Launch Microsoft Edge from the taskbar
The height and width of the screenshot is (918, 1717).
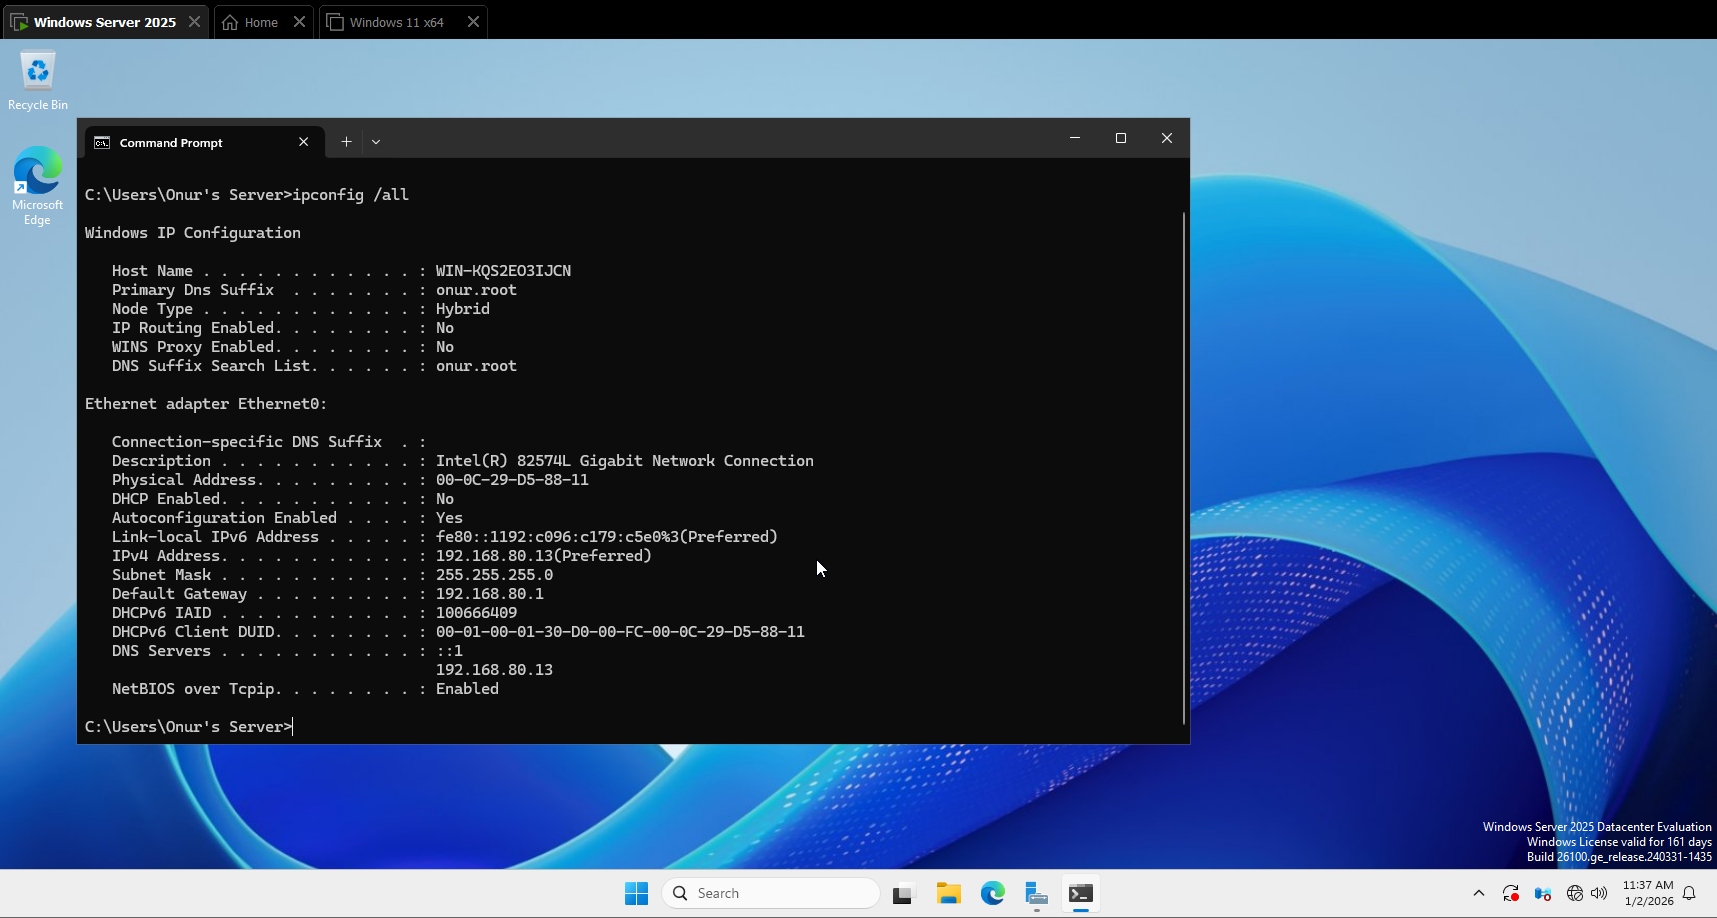(992, 893)
